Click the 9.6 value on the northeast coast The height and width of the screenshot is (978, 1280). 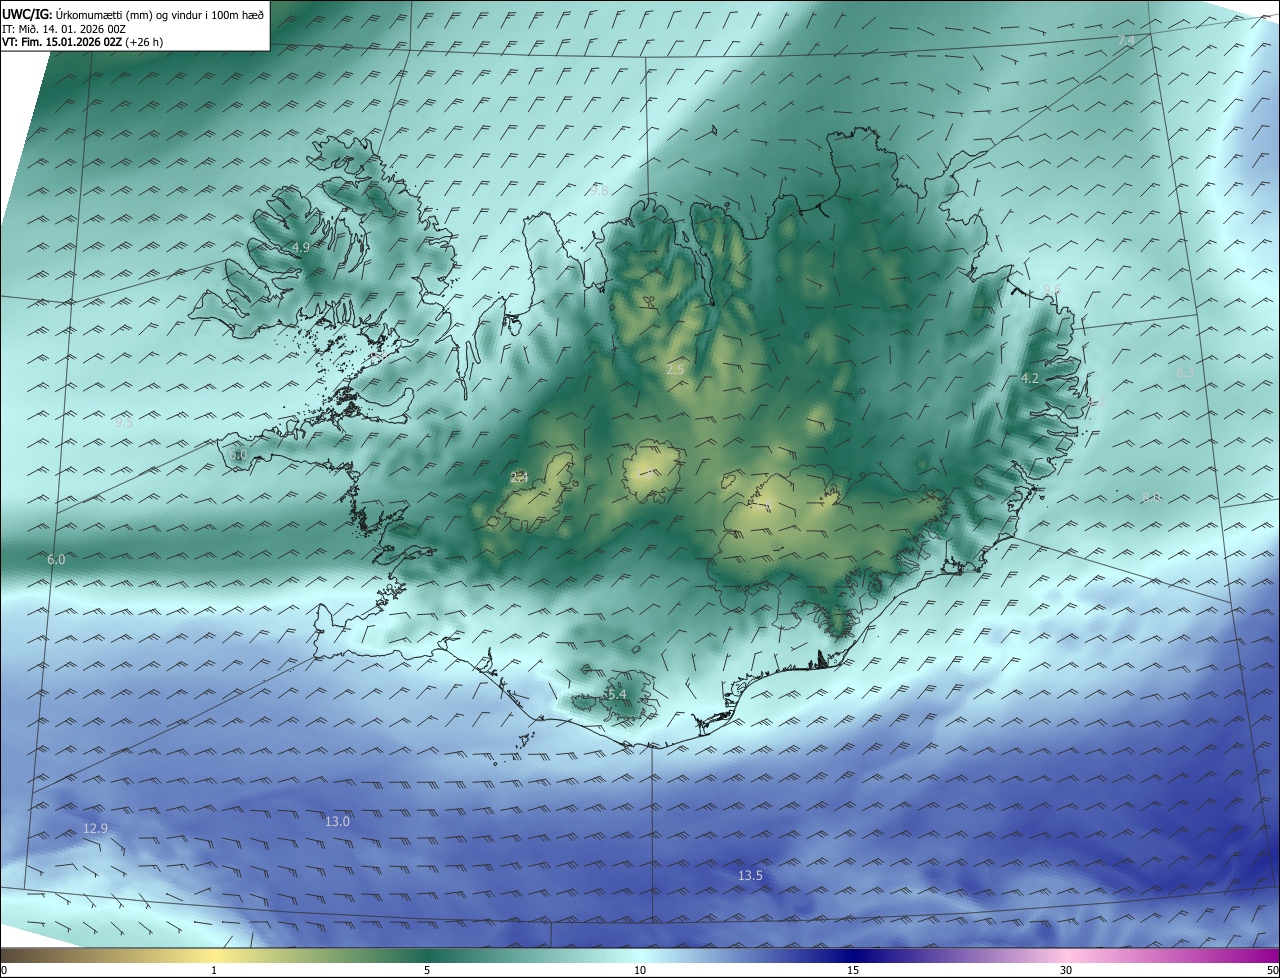[x=1052, y=288]
